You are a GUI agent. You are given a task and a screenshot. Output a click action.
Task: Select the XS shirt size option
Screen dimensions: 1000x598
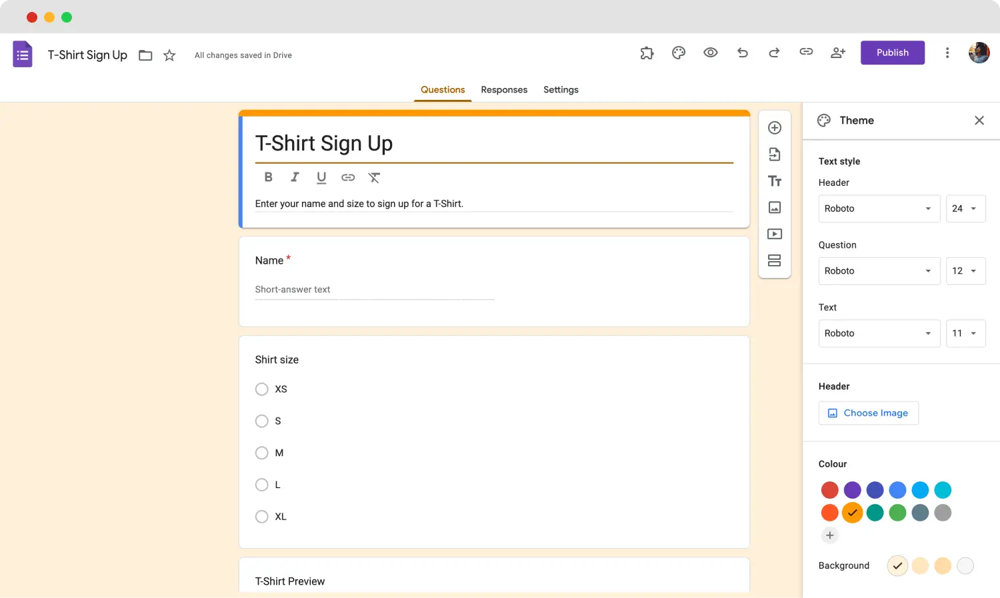[261, 389]
